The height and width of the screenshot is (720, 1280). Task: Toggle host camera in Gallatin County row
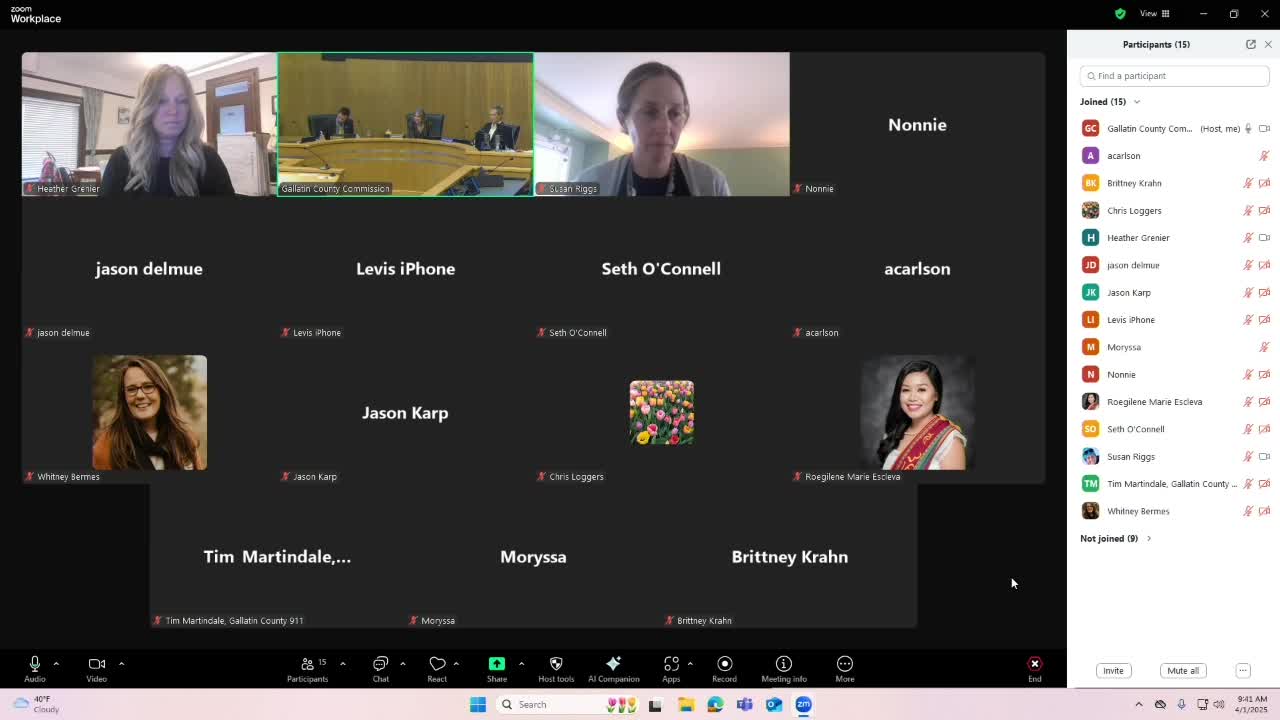1264,128
